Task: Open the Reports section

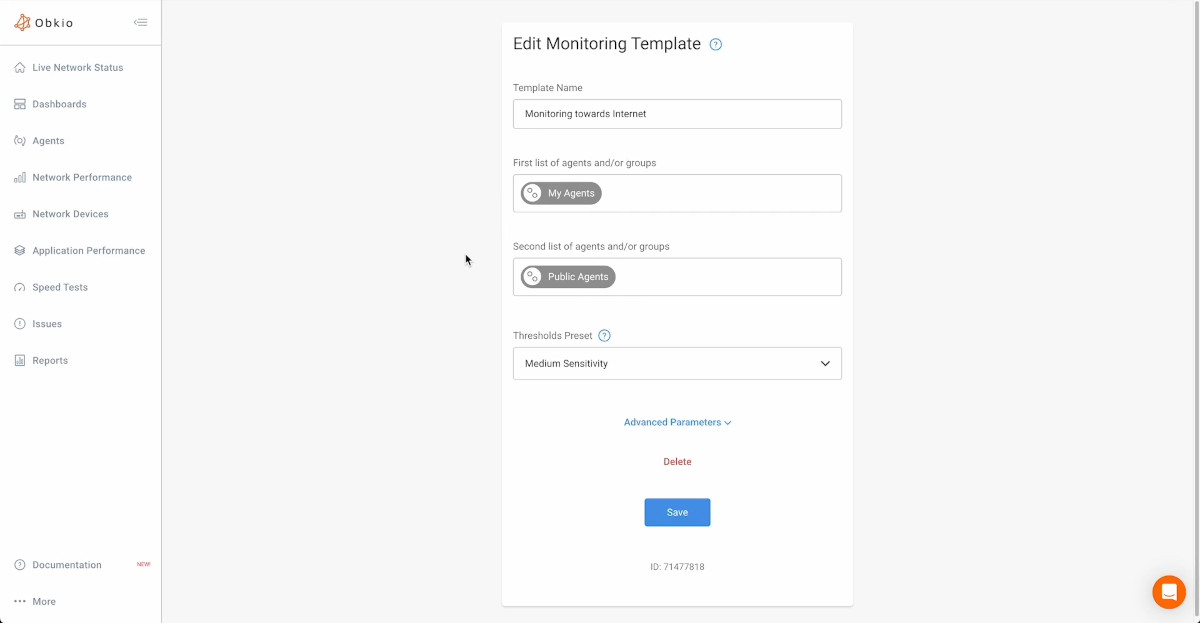Action: pyautogui.click(x=48, y=360)
